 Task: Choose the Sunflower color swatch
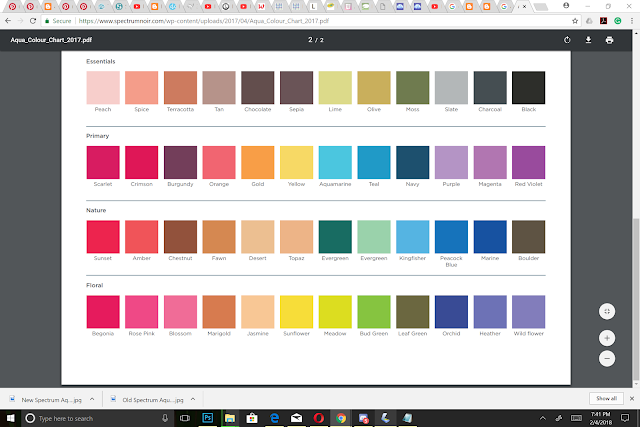296,312
